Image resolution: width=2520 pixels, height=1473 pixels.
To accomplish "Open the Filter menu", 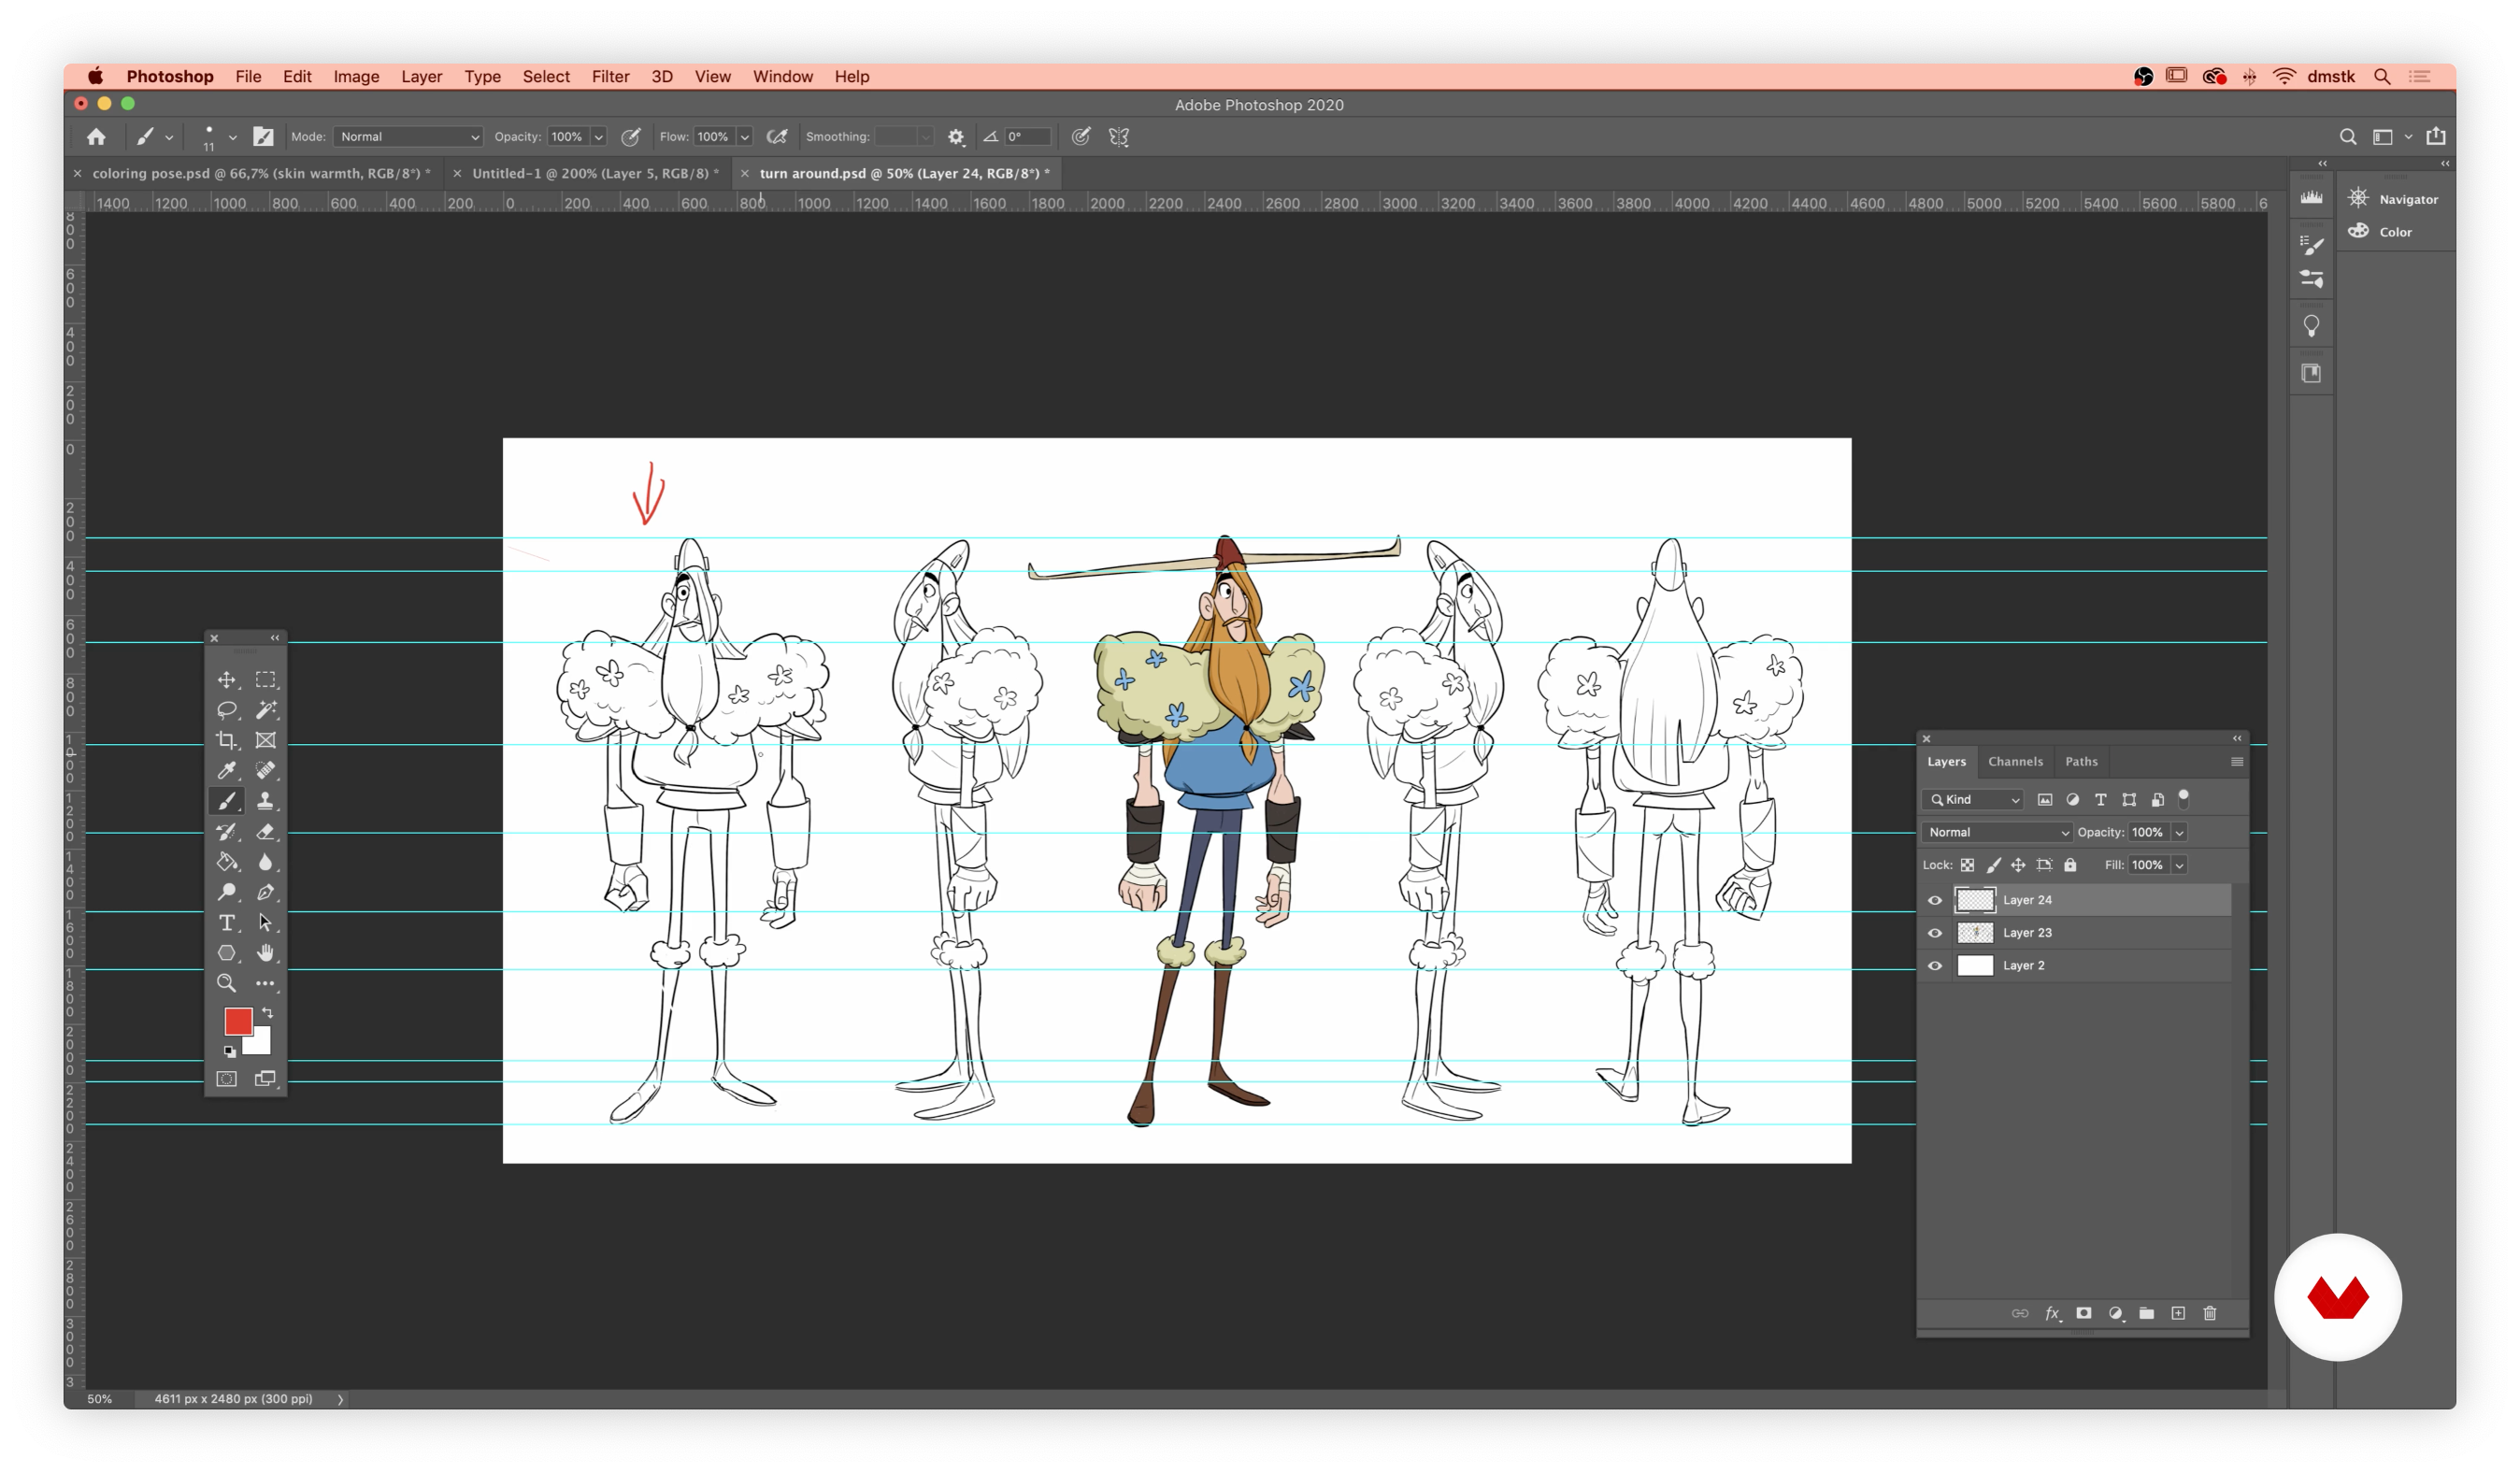I will [x=610, y=77].
